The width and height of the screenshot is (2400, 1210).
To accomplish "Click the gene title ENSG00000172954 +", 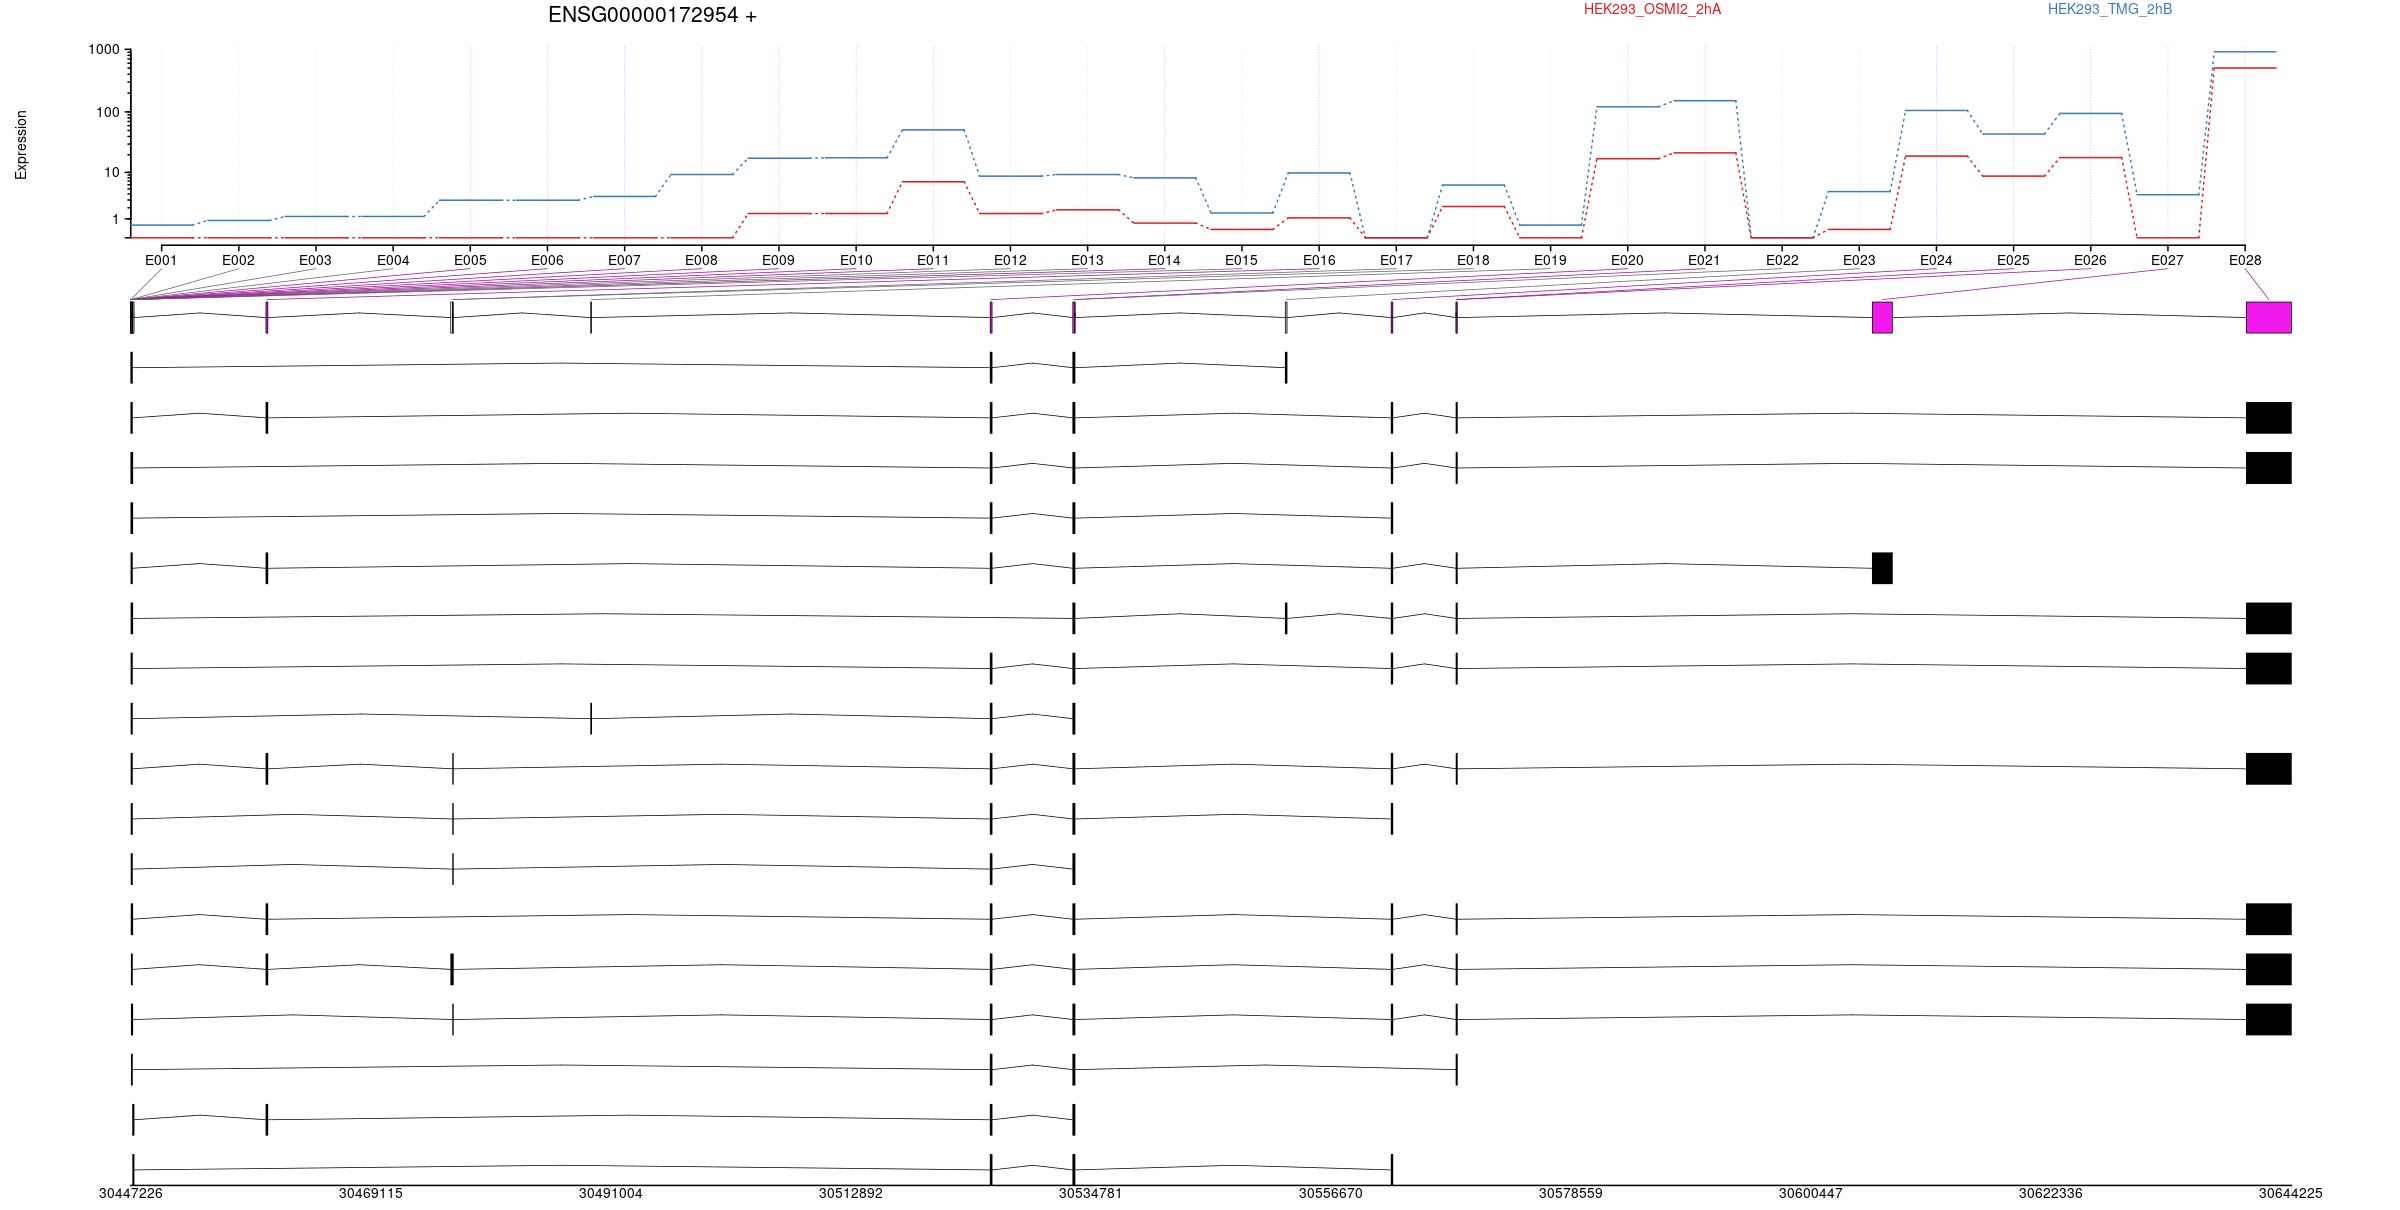I will coord(652,15).
